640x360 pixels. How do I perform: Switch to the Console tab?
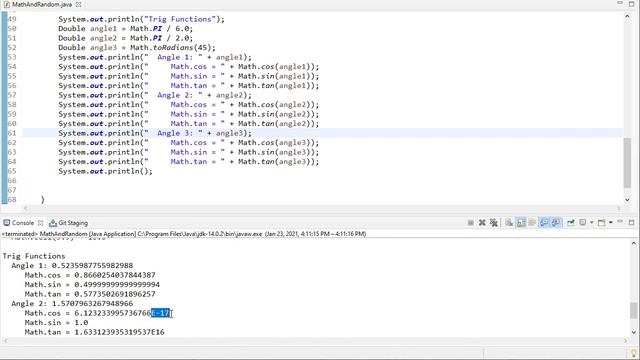coord(23,223)
